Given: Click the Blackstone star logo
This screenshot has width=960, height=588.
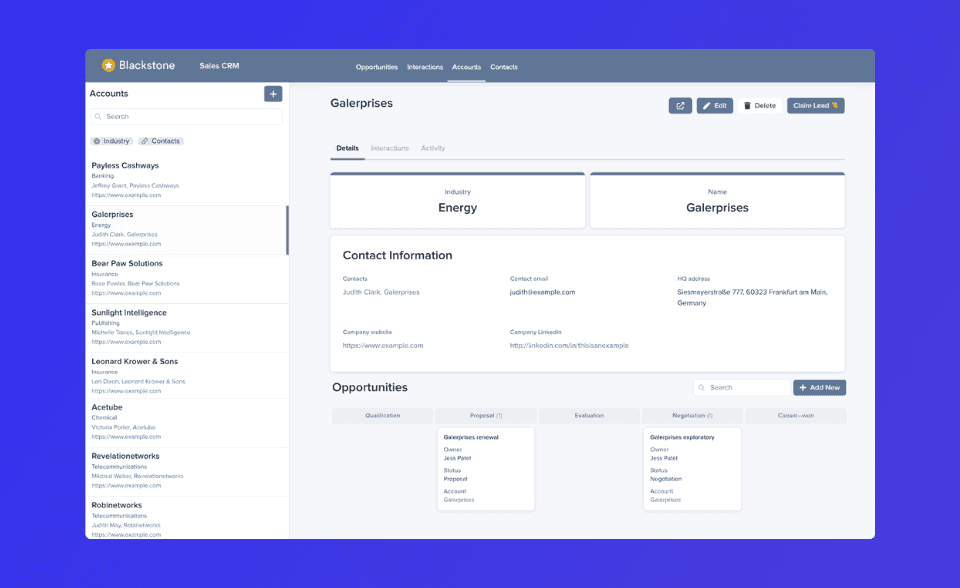Looking at the screenshot, I should [x=108, y=66].
